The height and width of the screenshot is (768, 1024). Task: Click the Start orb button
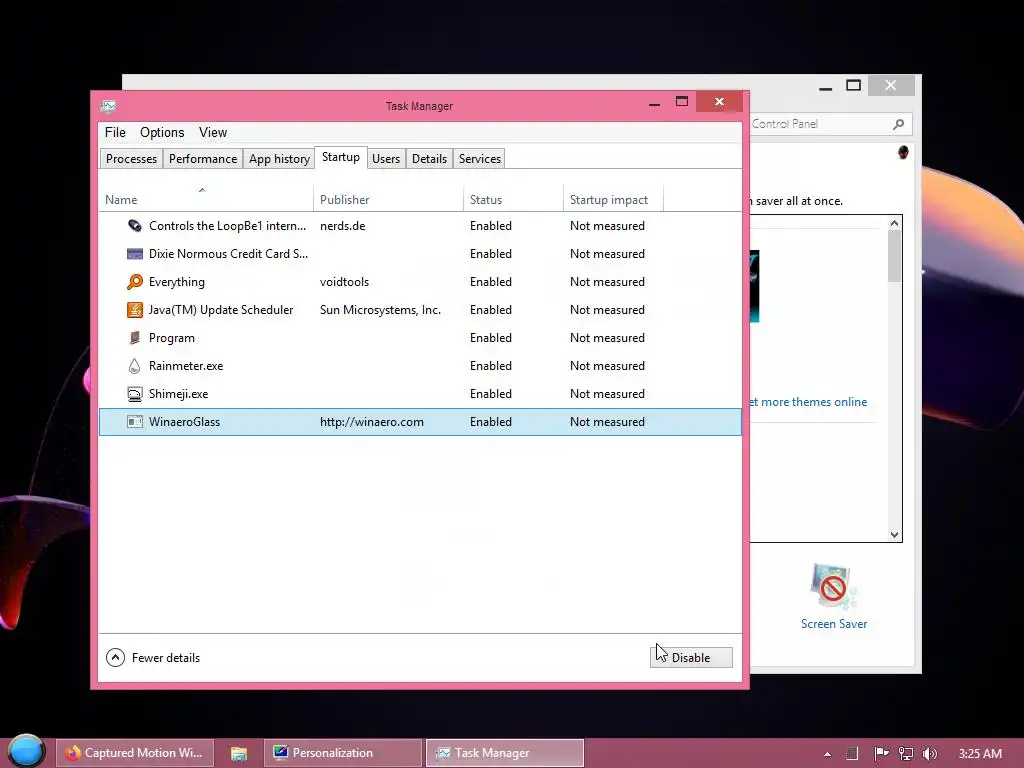[26, 751]
